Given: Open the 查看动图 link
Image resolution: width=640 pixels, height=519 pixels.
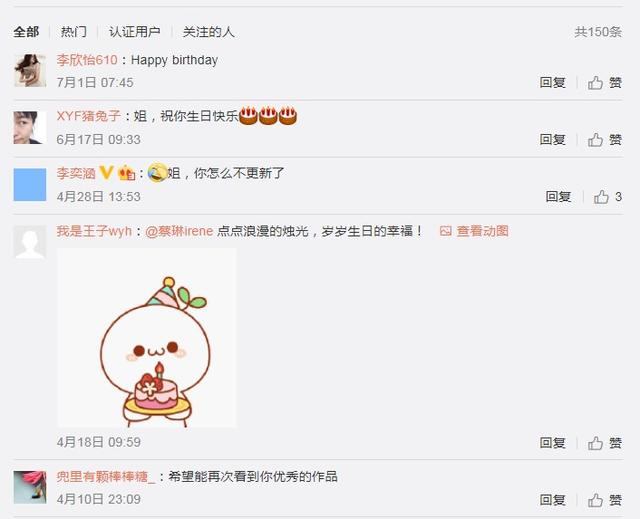Looking at the screenshot, I should (x=474, y=231).
